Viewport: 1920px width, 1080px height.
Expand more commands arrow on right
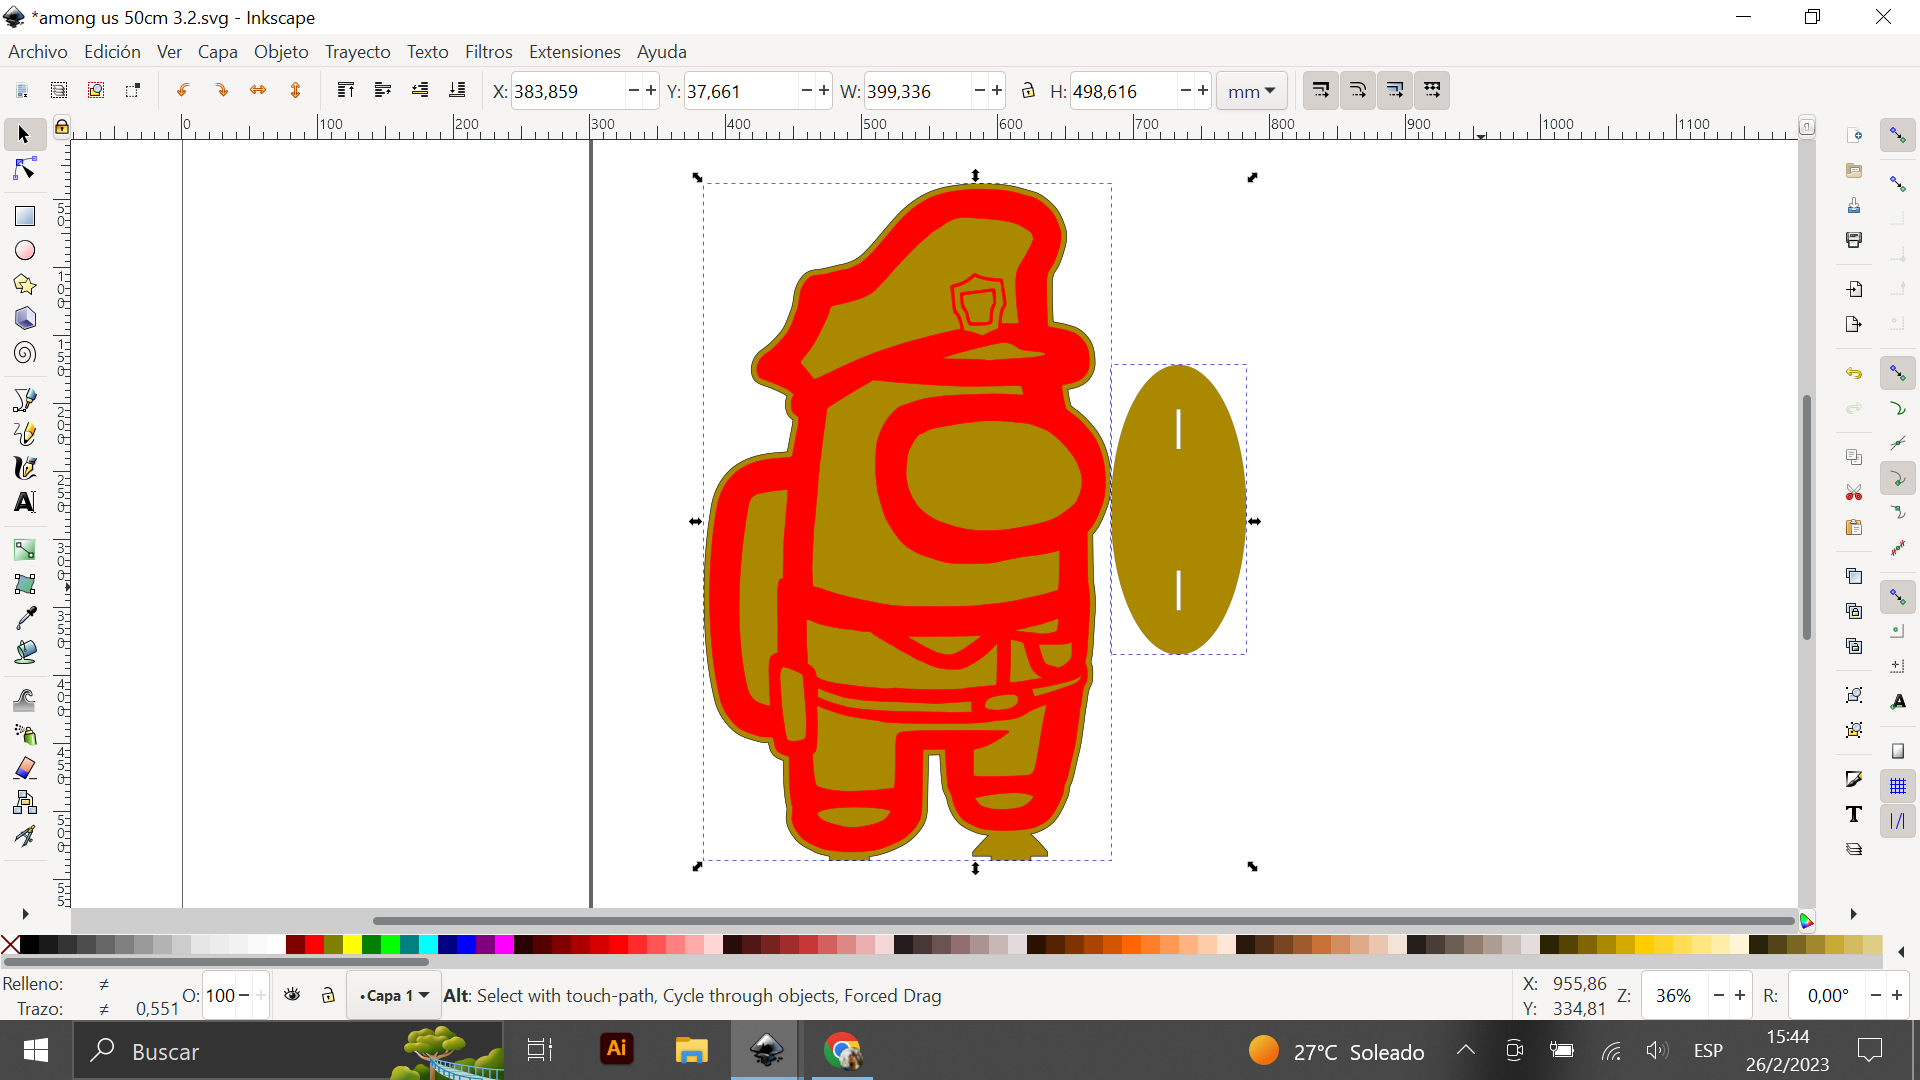click(1854, 914)
